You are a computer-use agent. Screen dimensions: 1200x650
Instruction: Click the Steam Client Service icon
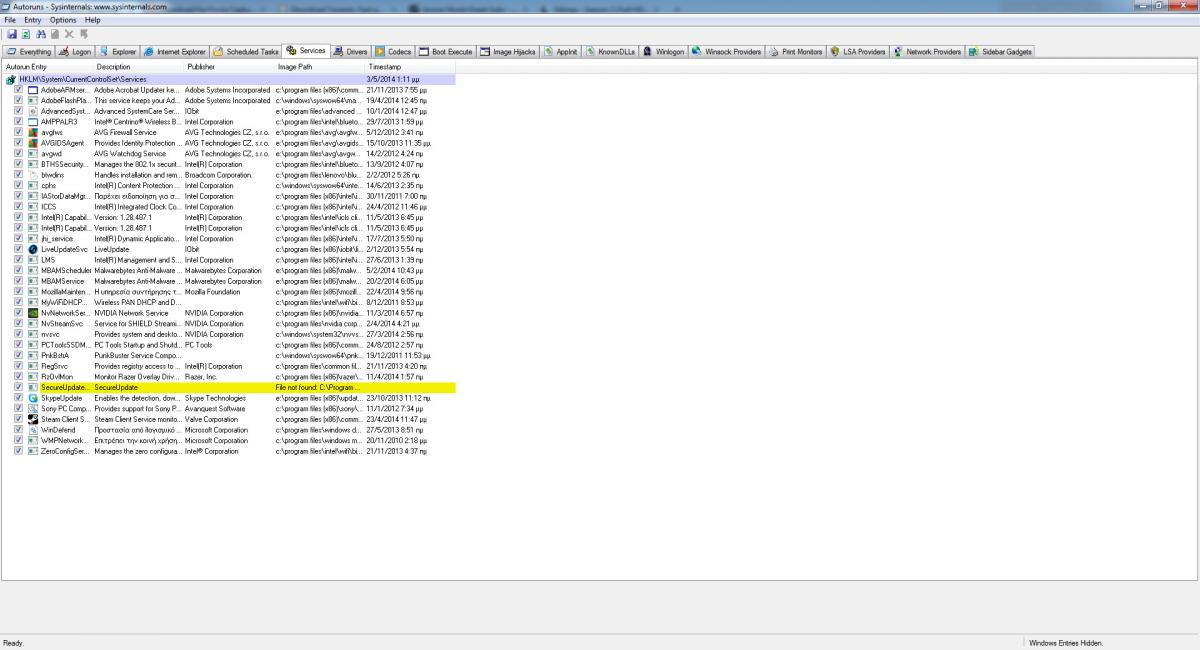(x=33, y=419)
